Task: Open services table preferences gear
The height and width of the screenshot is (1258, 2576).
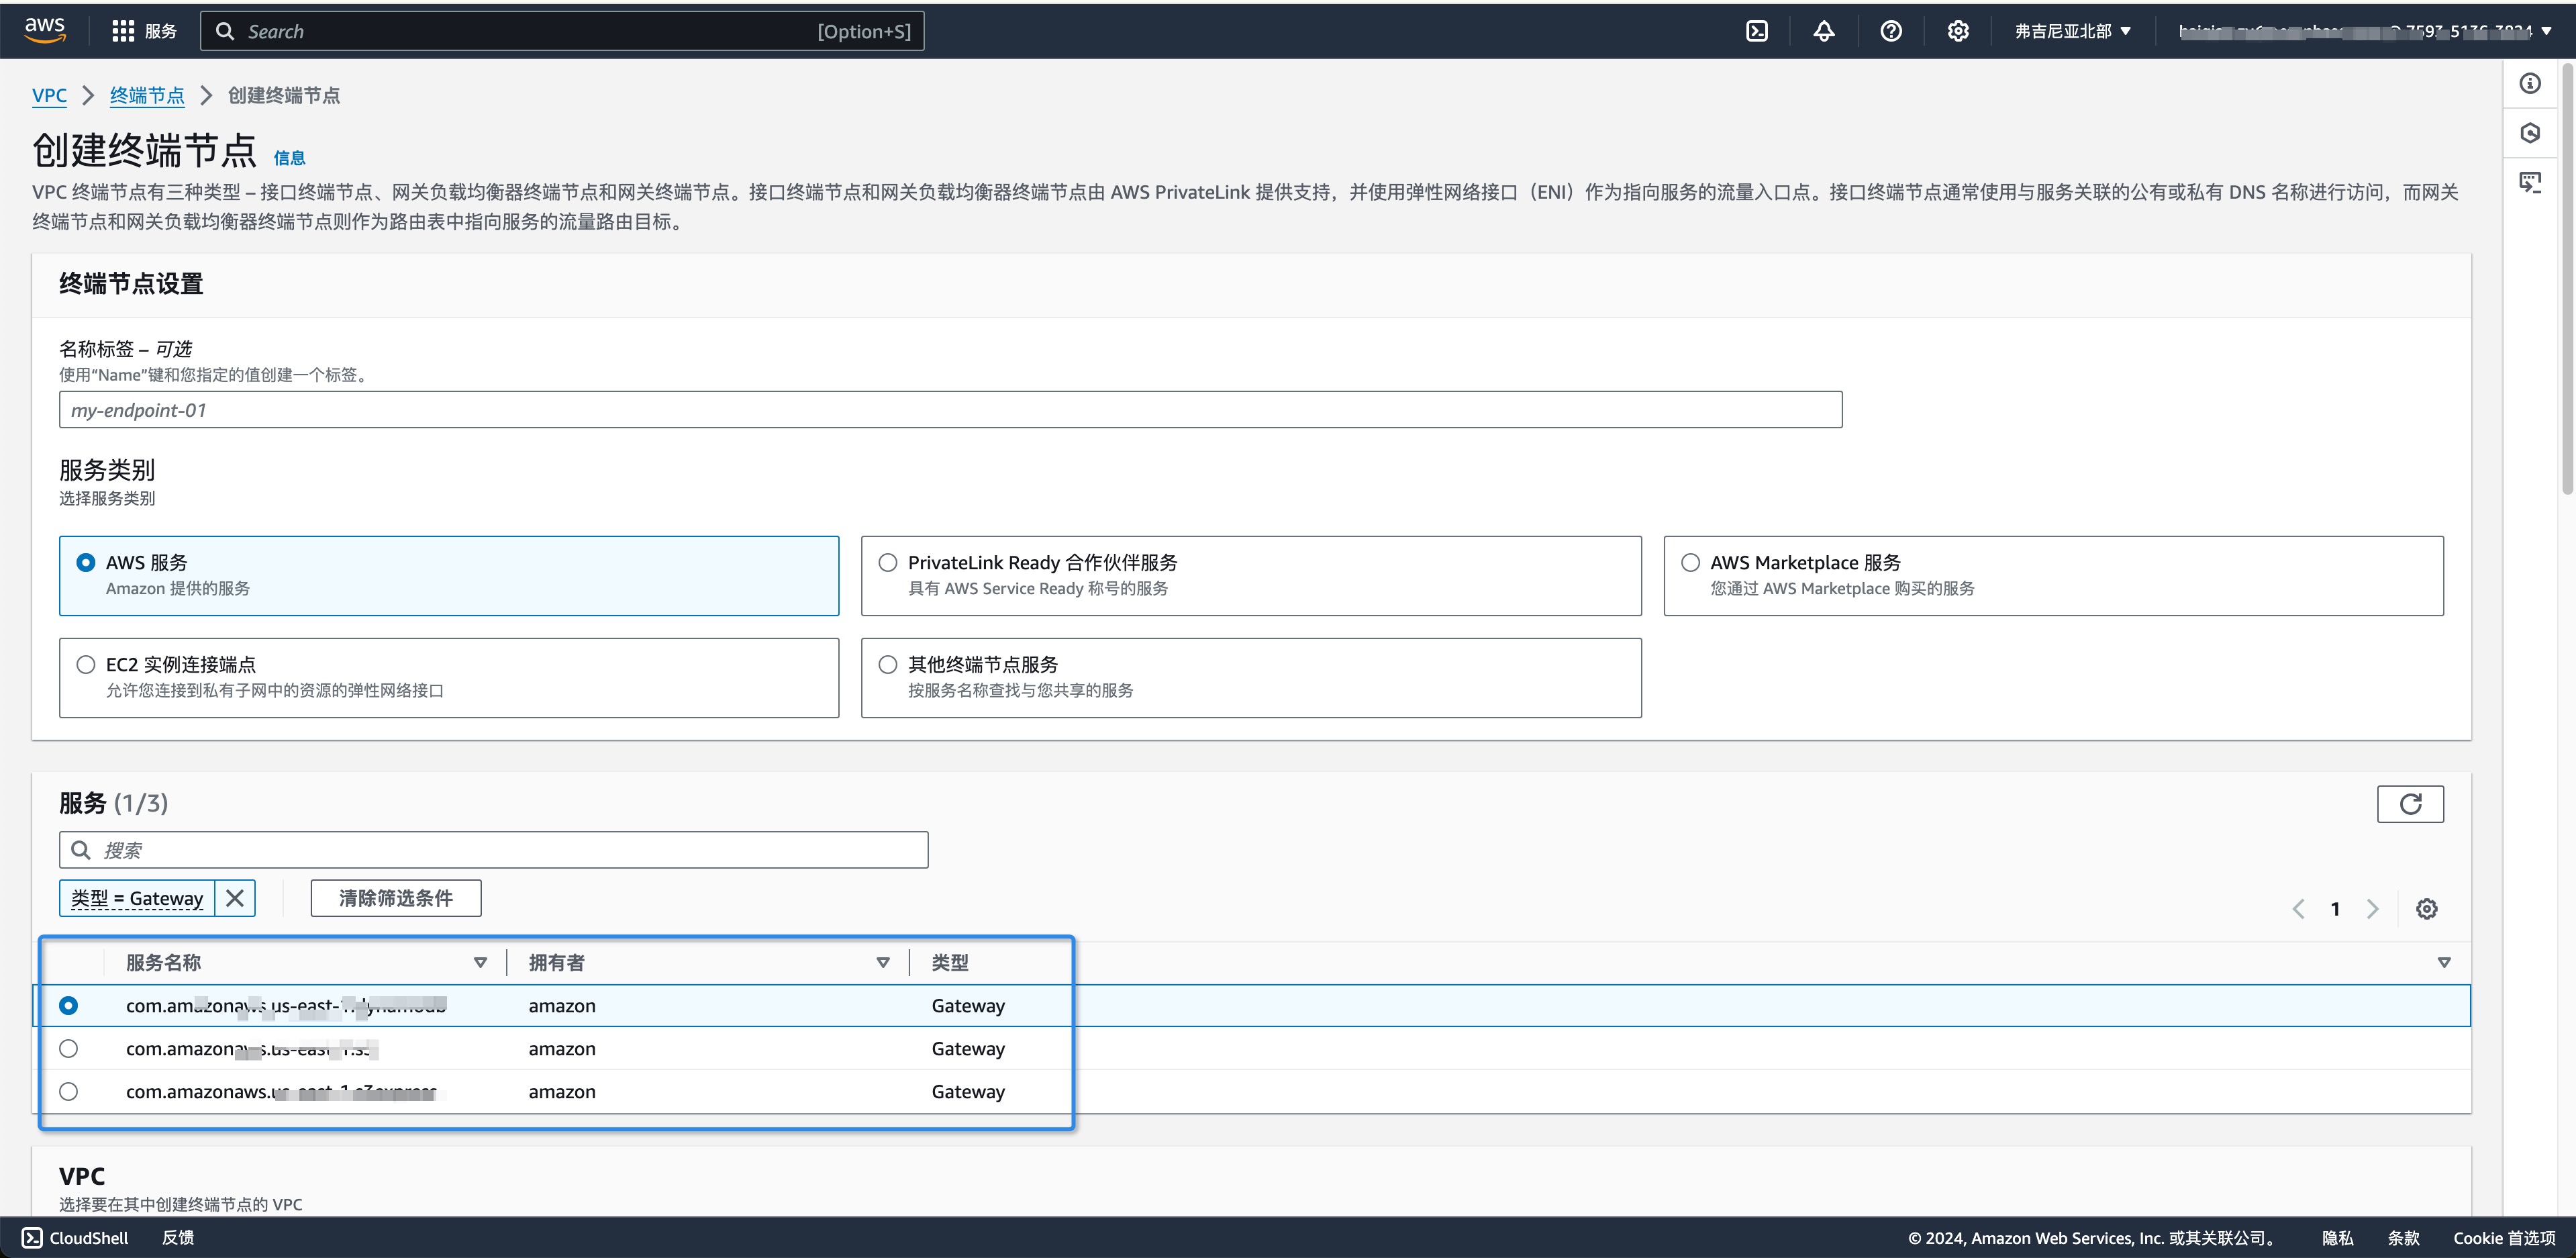Action: [x=2427, y=909]
